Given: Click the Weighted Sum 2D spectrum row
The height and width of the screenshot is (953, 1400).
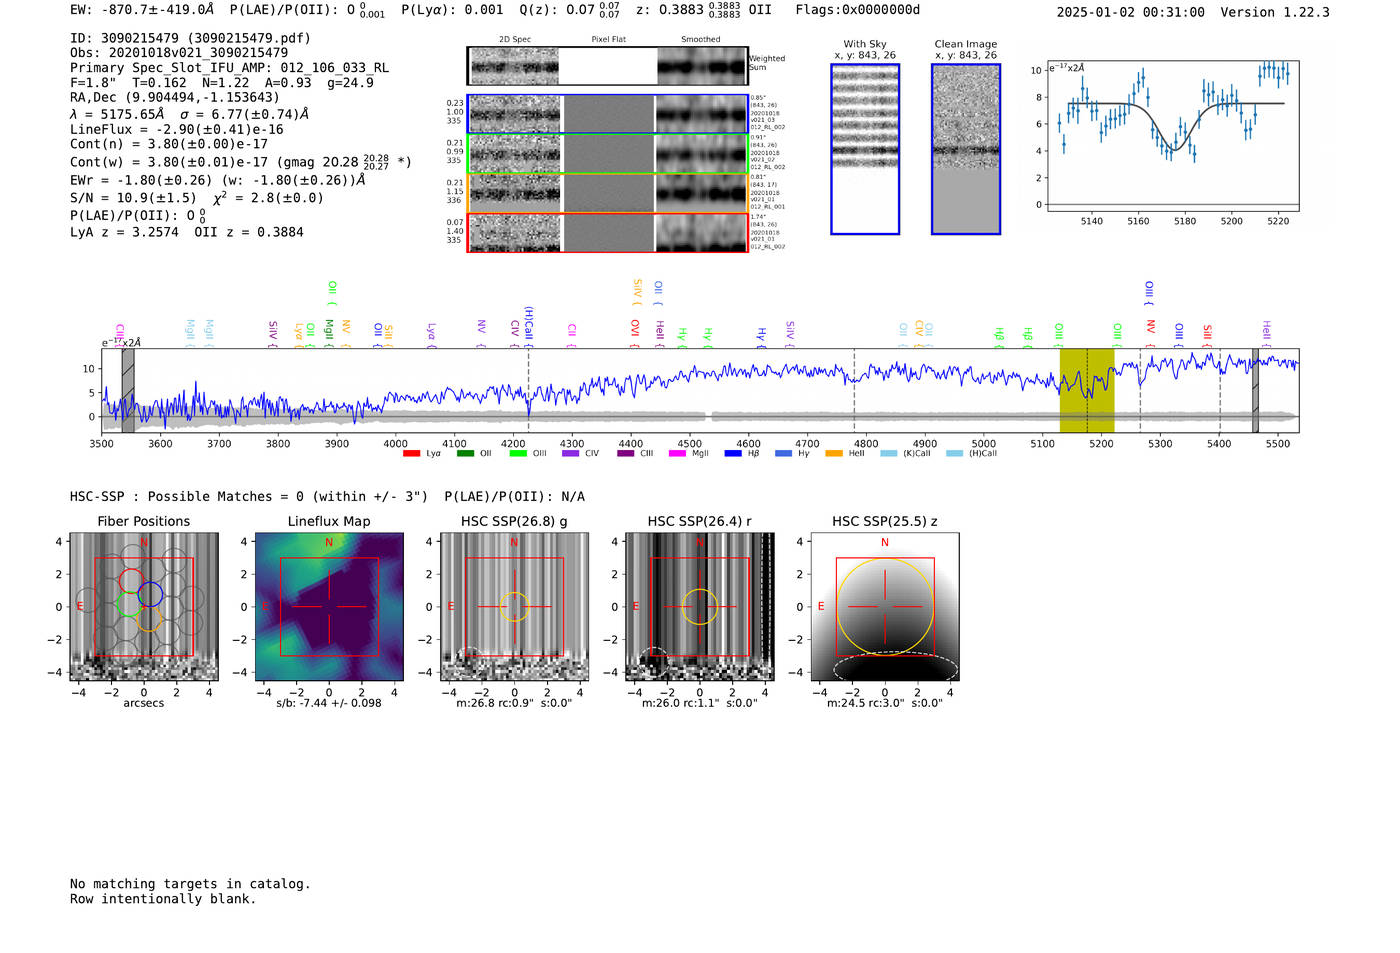Looking at the screenshot, I should pos(608,66).
